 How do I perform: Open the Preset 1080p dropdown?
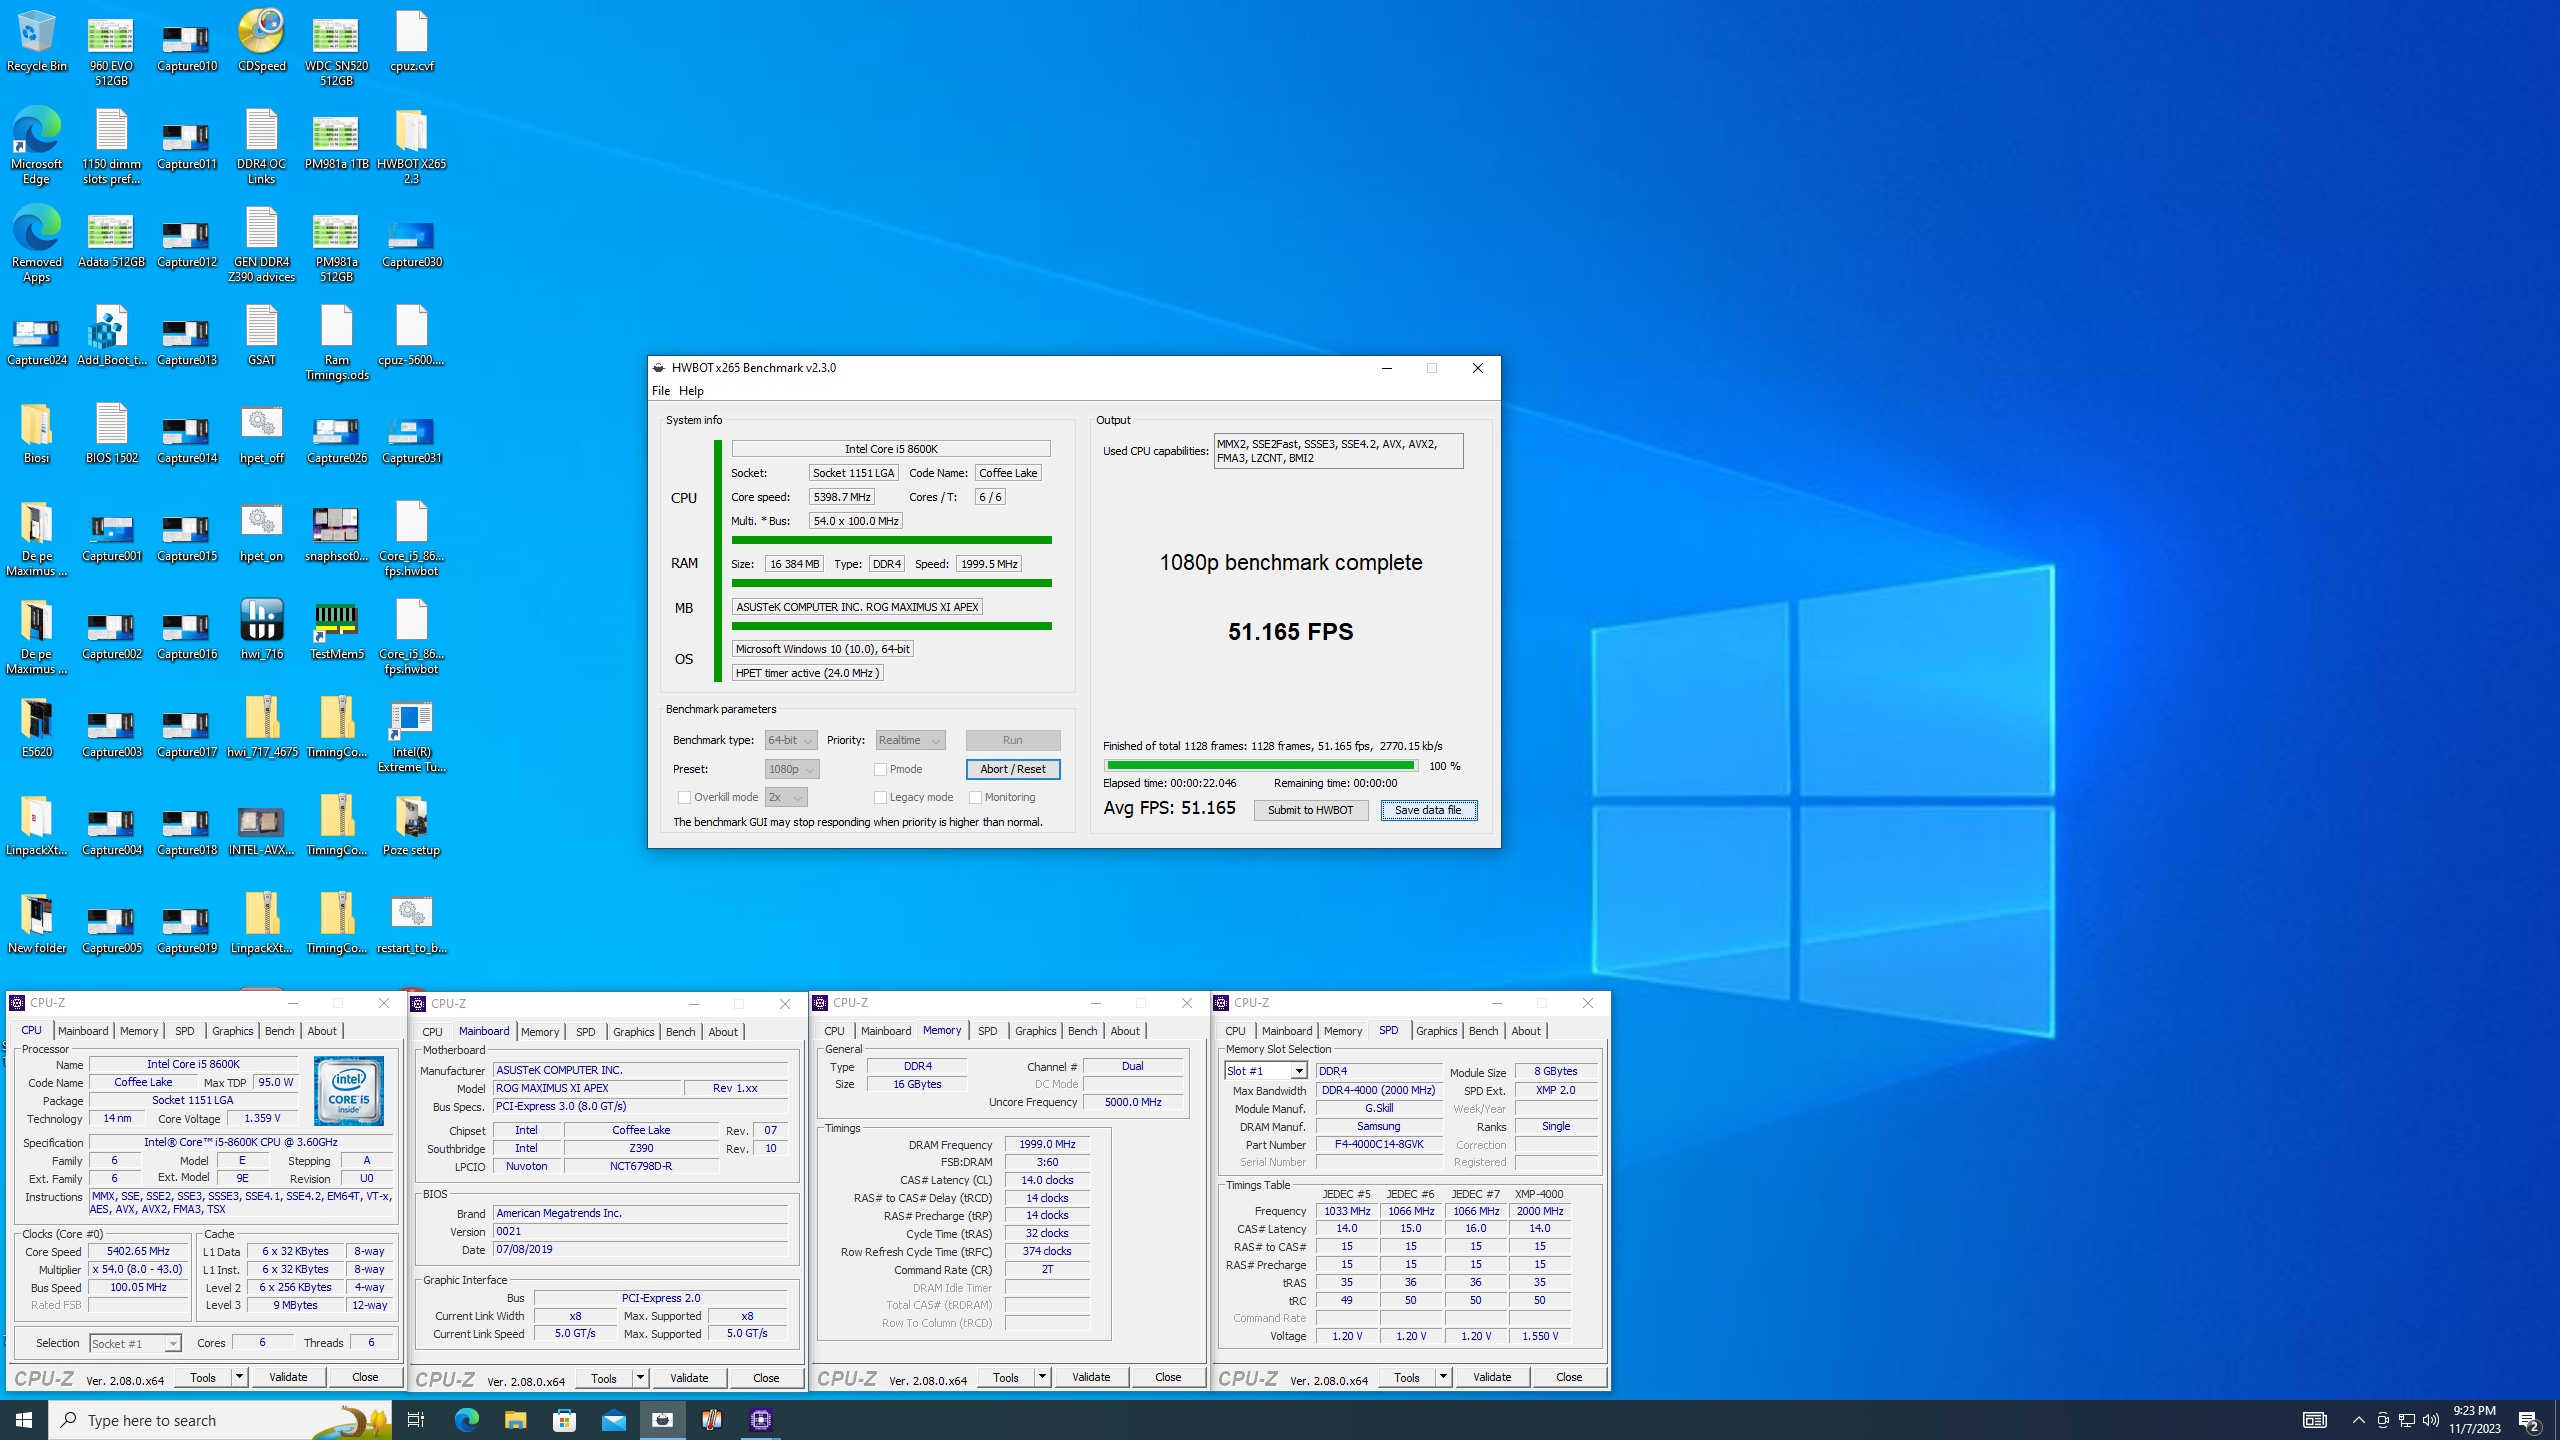792,769
